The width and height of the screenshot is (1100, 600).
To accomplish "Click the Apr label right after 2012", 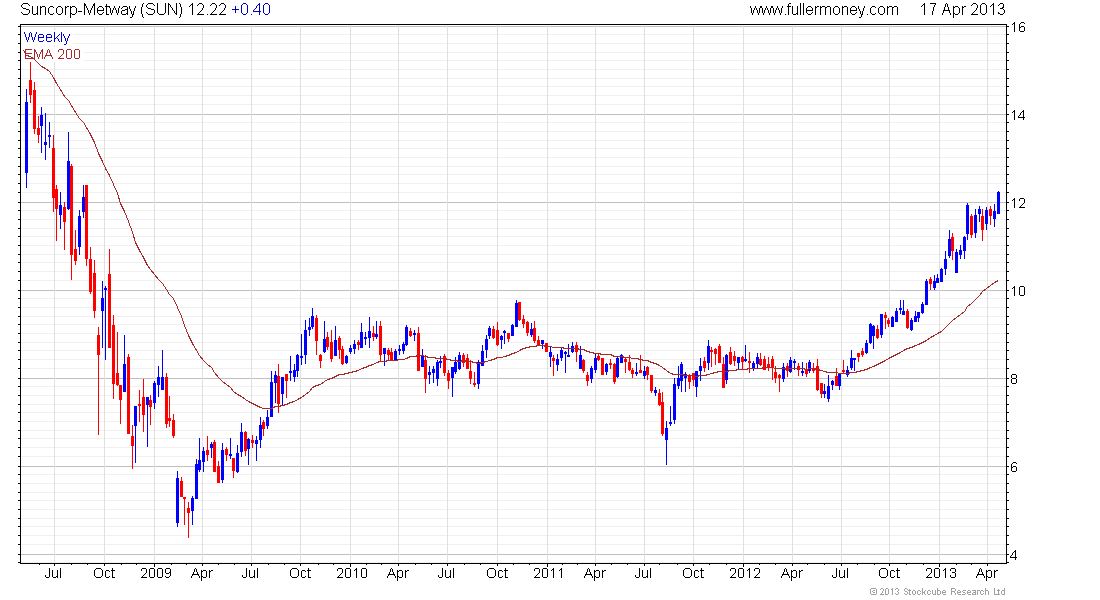I will point(792,574).
